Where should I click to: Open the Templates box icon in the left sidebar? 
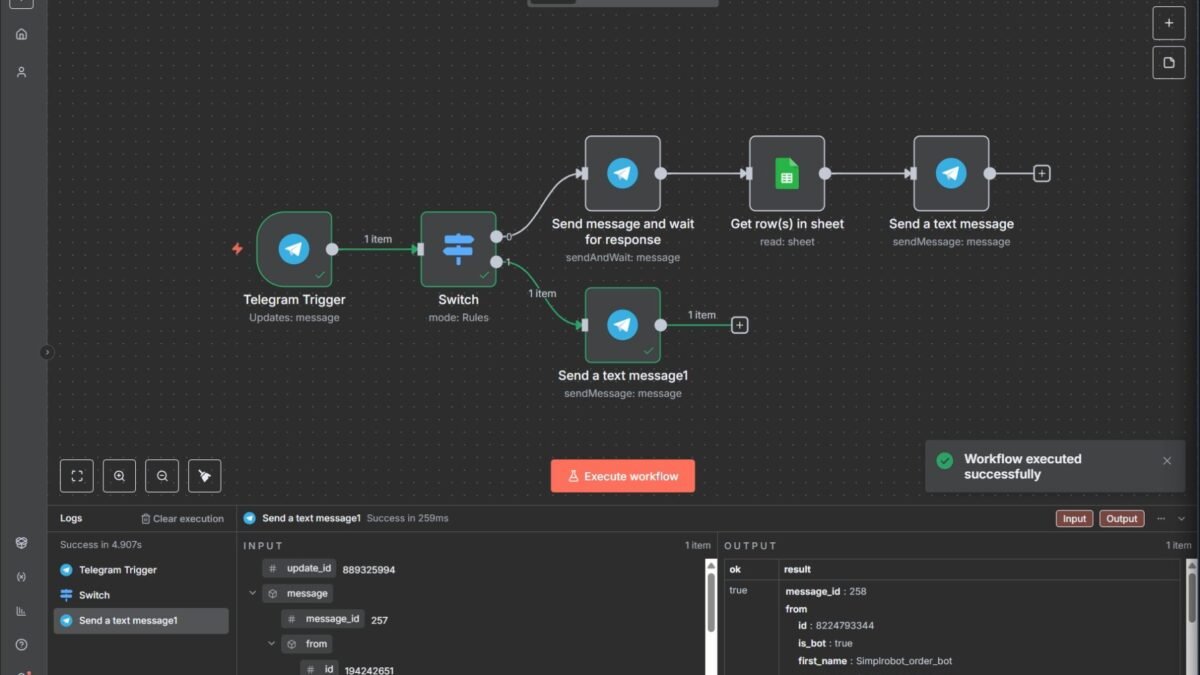point(22,542)
